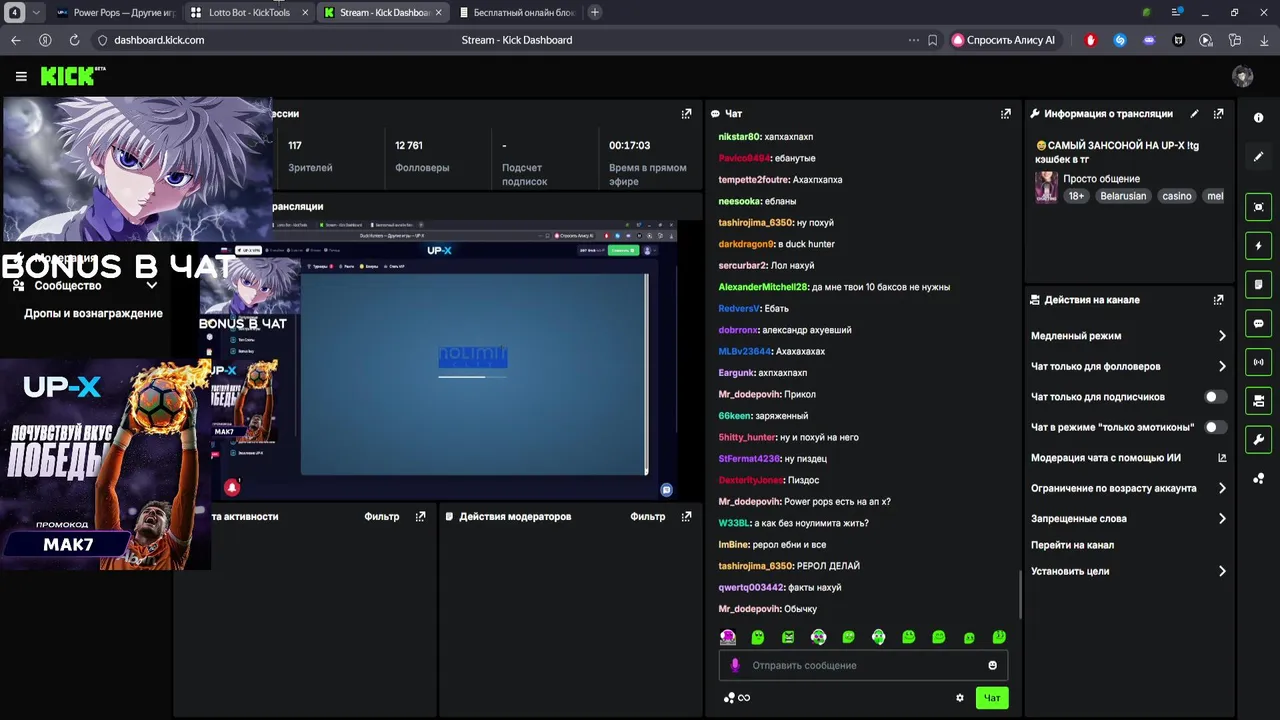Expand Ограничение по возрасту аккаунта

1222,489
